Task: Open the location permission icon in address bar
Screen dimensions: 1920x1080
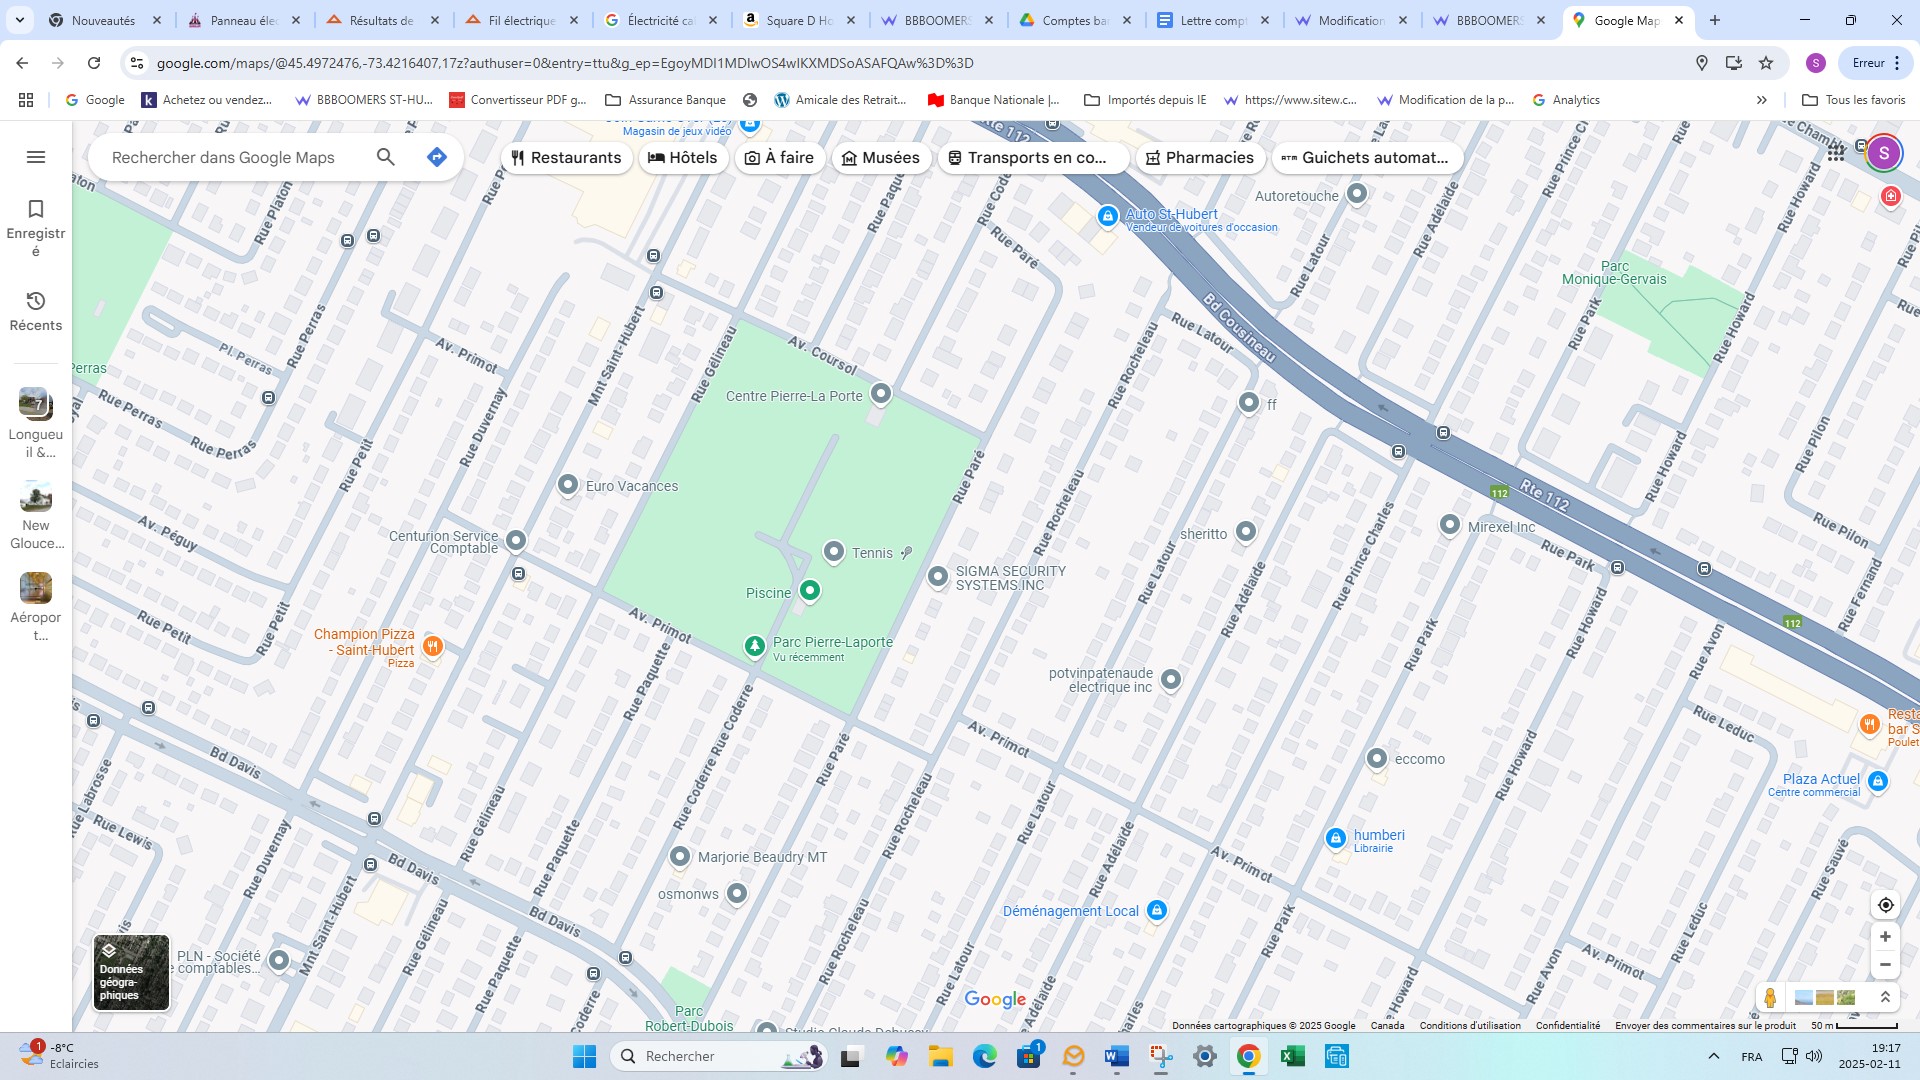Action: coord(1702,63)
